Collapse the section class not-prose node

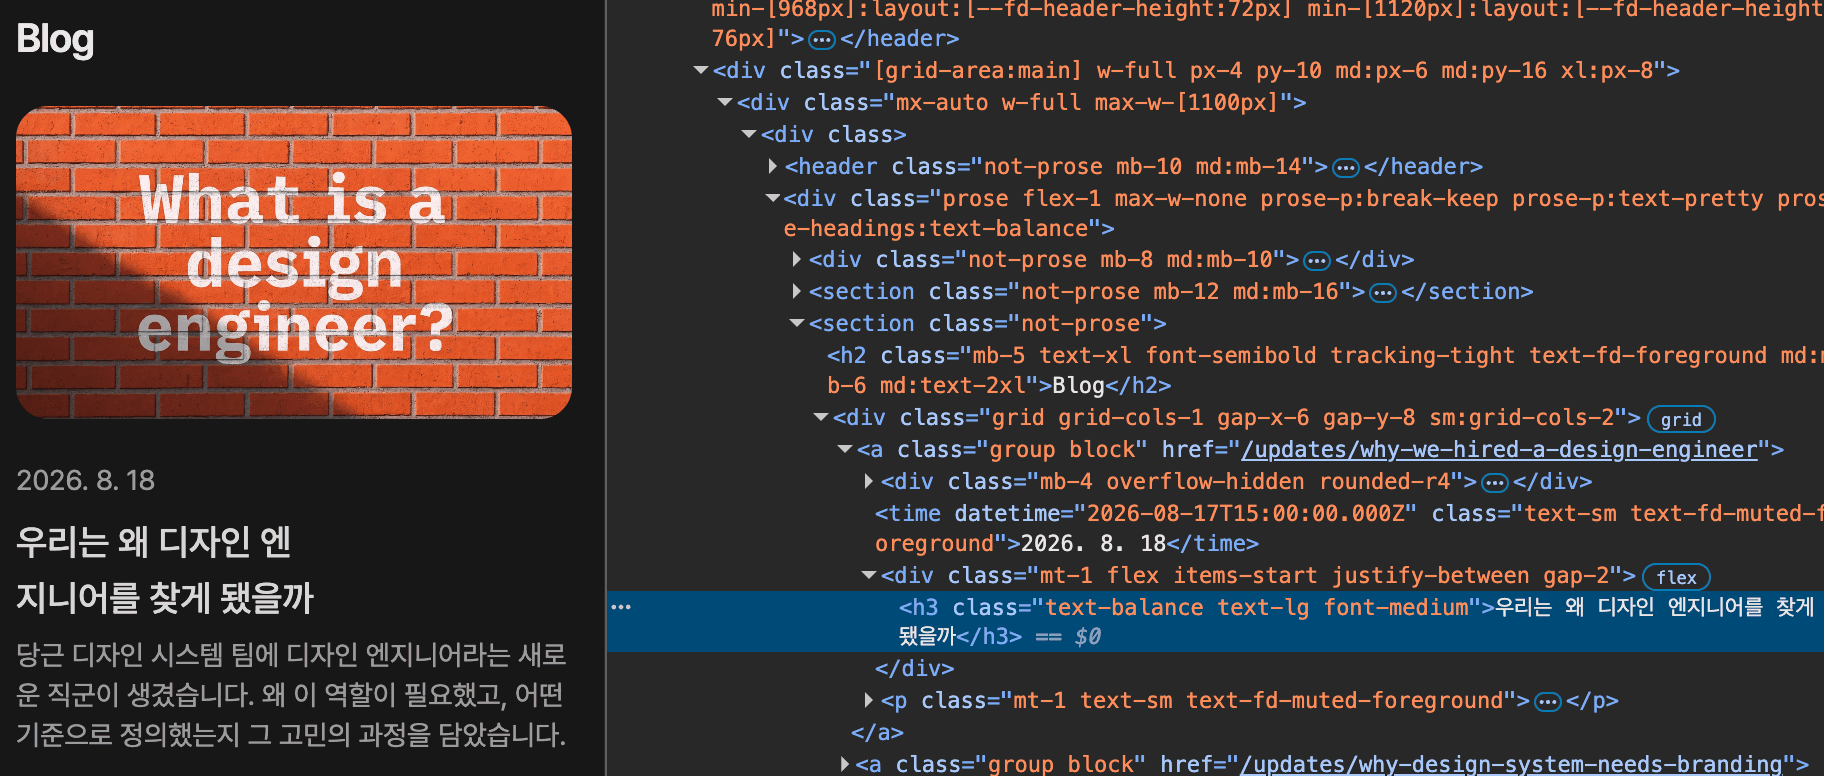point(797,323)
